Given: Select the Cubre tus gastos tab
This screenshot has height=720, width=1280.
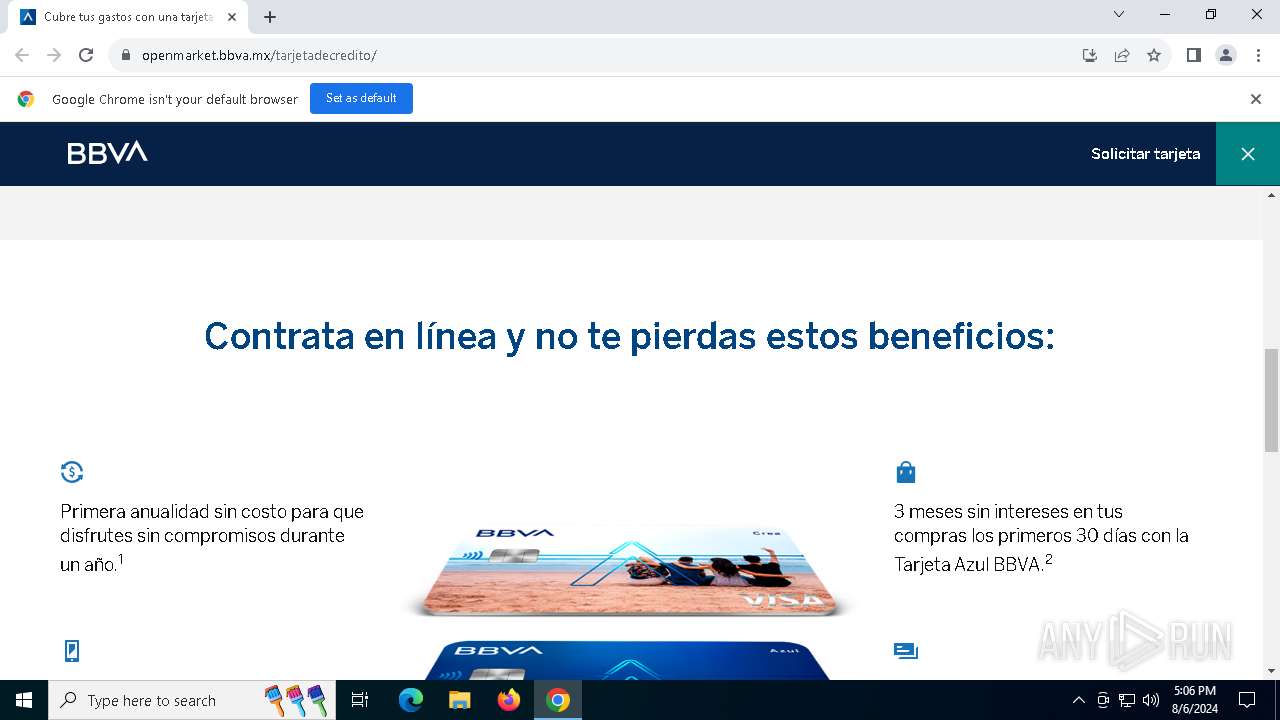Looking at the screenshot, I should (x=128, y=17).
